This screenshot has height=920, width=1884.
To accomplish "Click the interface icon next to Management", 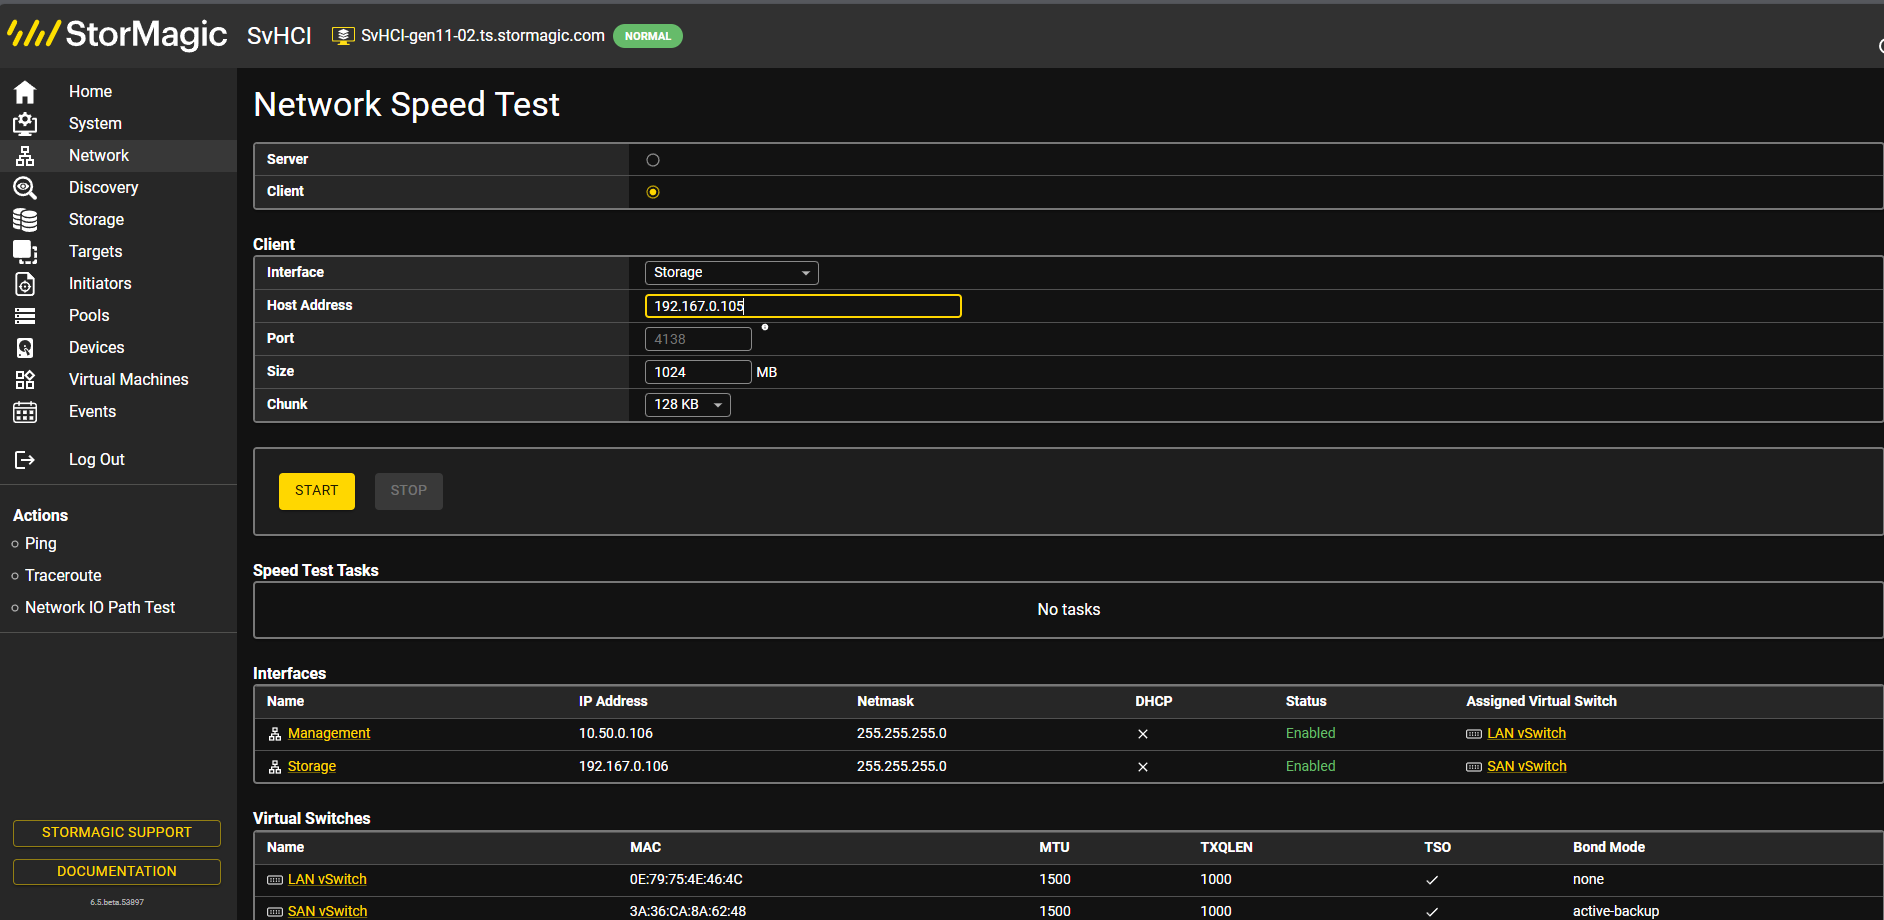I will point(275,734).
